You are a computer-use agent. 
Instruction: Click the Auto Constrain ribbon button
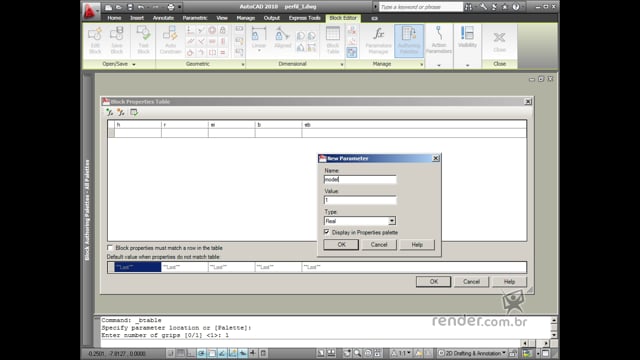pos(170,40)
